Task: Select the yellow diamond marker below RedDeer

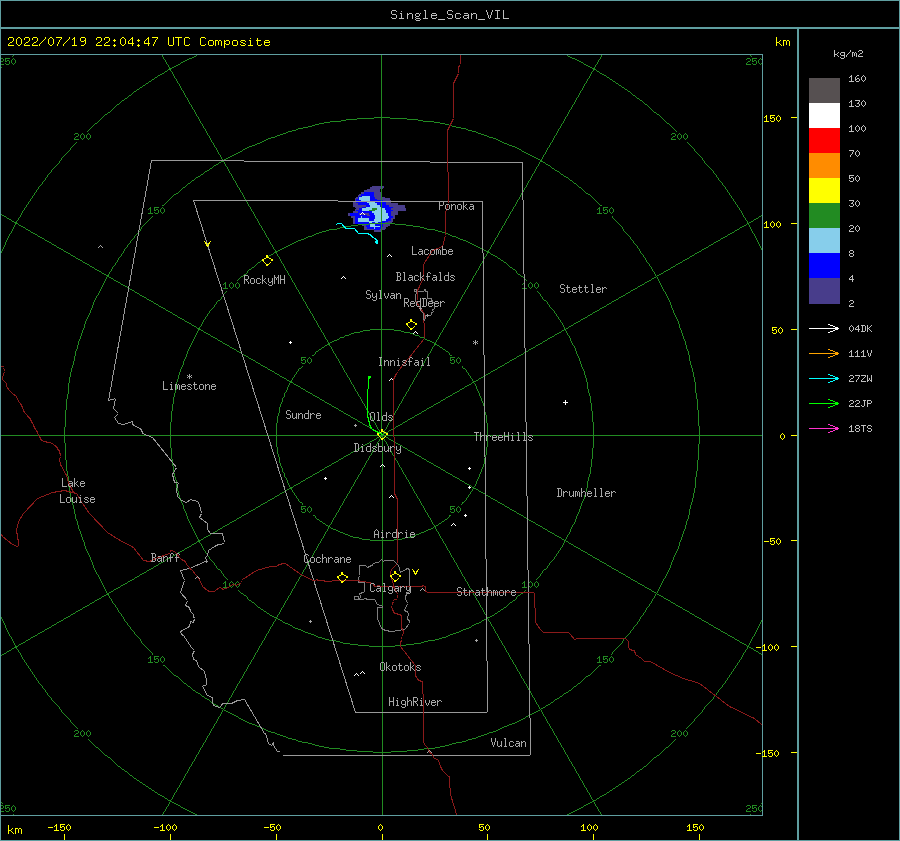Action: (x=411, y=324)
